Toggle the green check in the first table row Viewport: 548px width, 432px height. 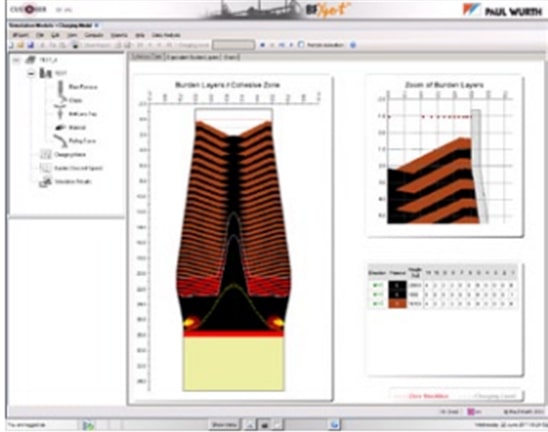[x=377, y=285]
